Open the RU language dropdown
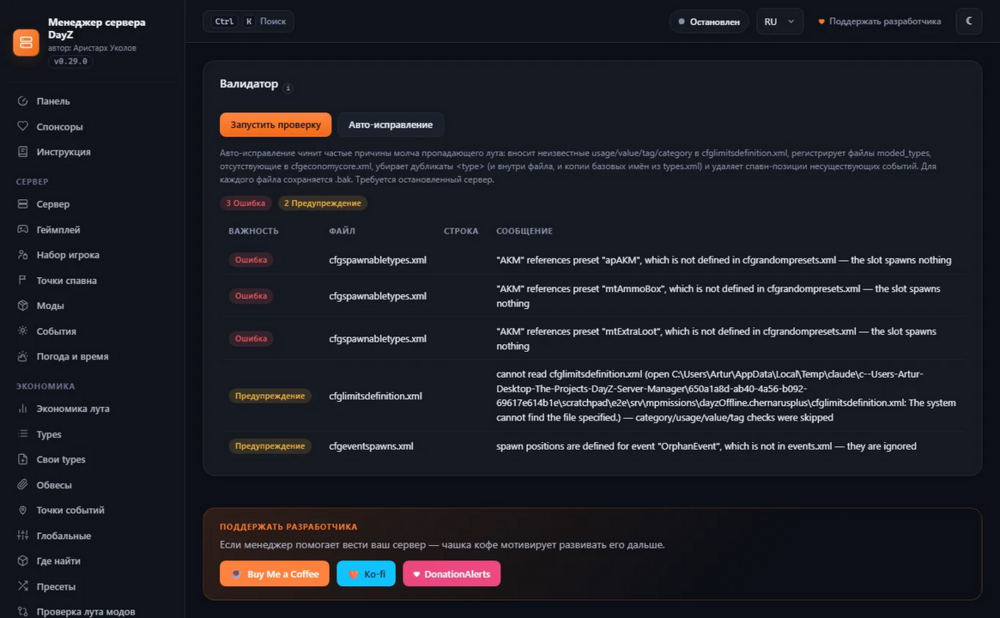 (x=779, y=22)
